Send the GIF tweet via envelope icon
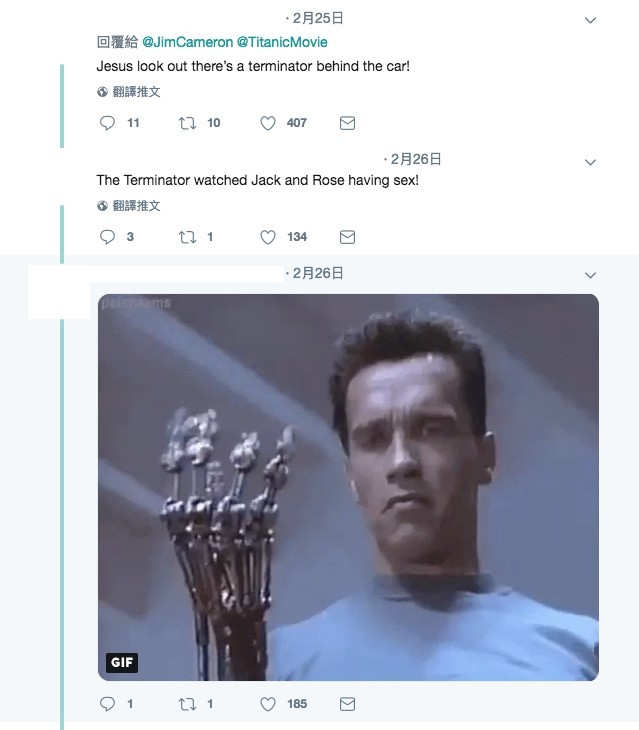This screenshot has width=639, height=730. pyautogui.click(x=347, y=704)
